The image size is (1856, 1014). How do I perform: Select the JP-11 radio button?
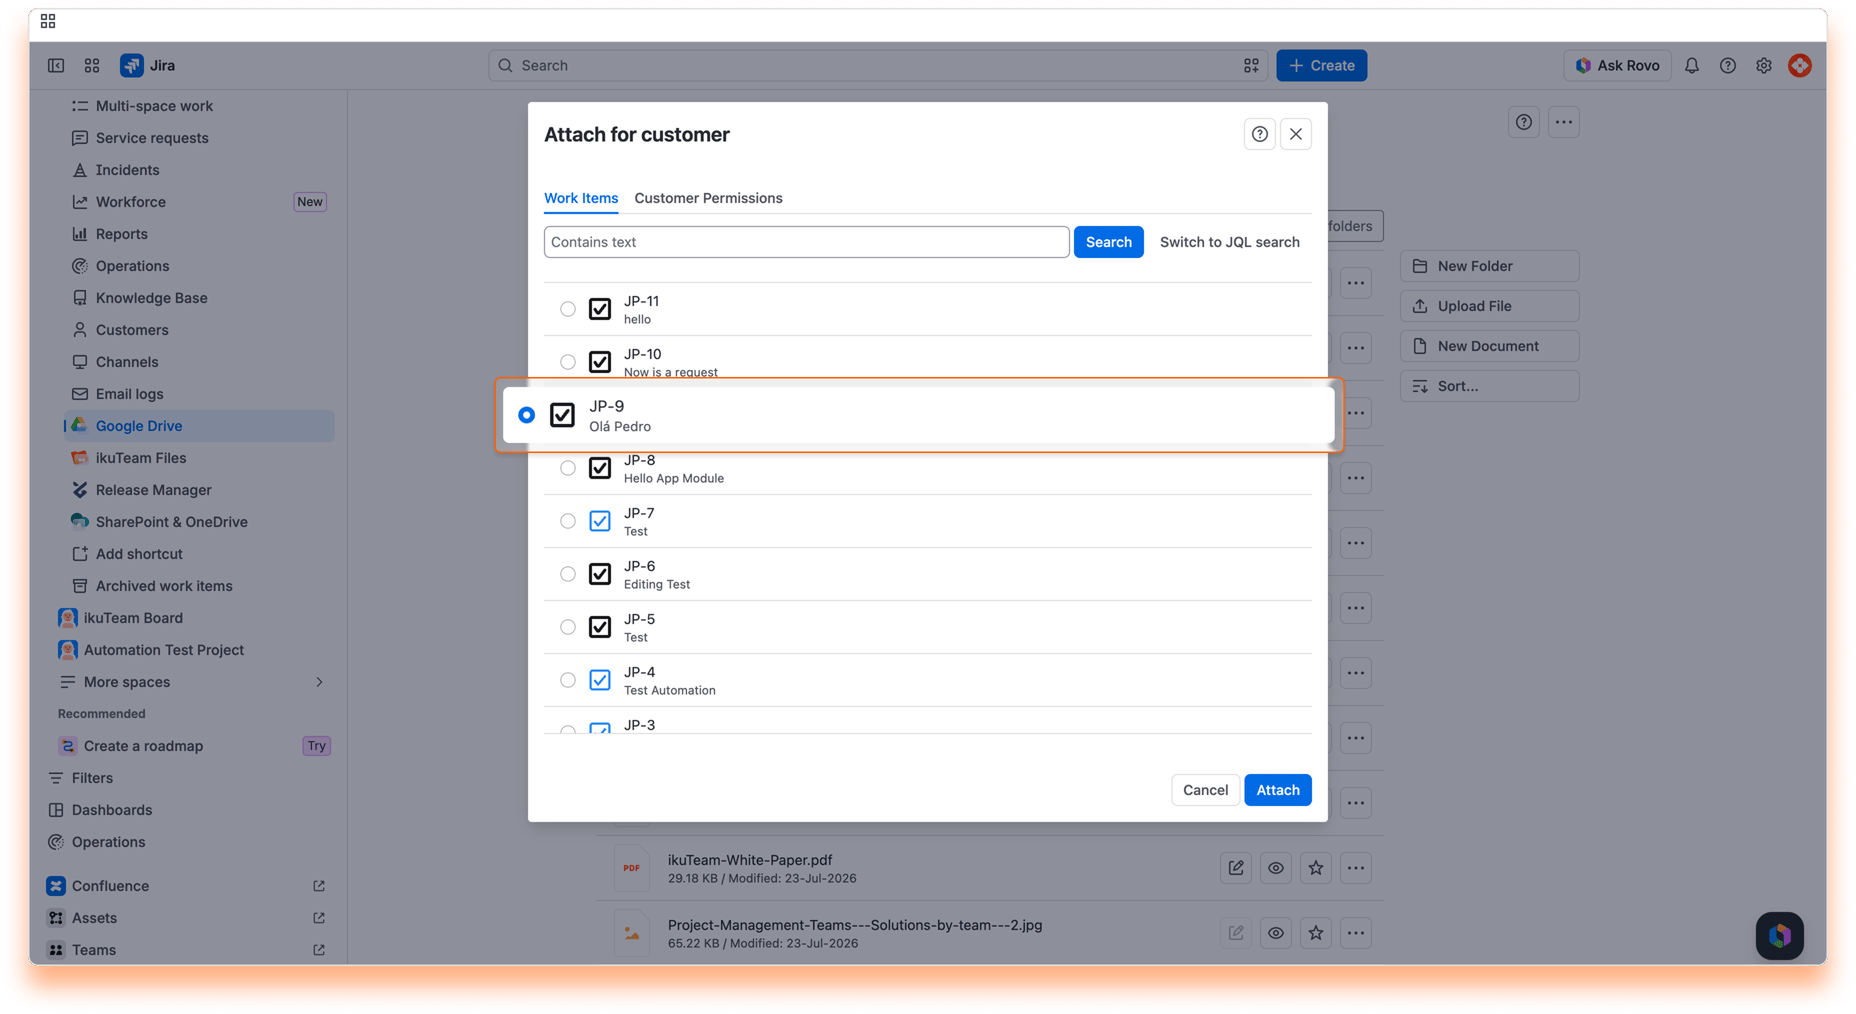coord(567,309)
